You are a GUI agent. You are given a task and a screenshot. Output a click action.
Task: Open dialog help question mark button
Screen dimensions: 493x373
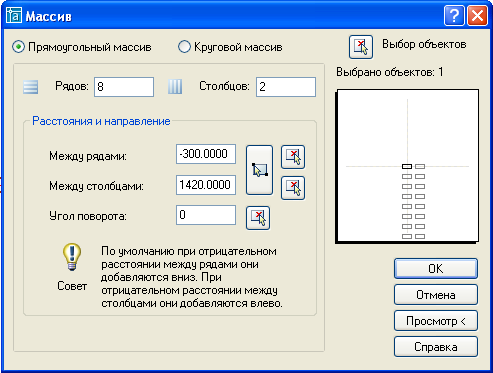[454, 15]
